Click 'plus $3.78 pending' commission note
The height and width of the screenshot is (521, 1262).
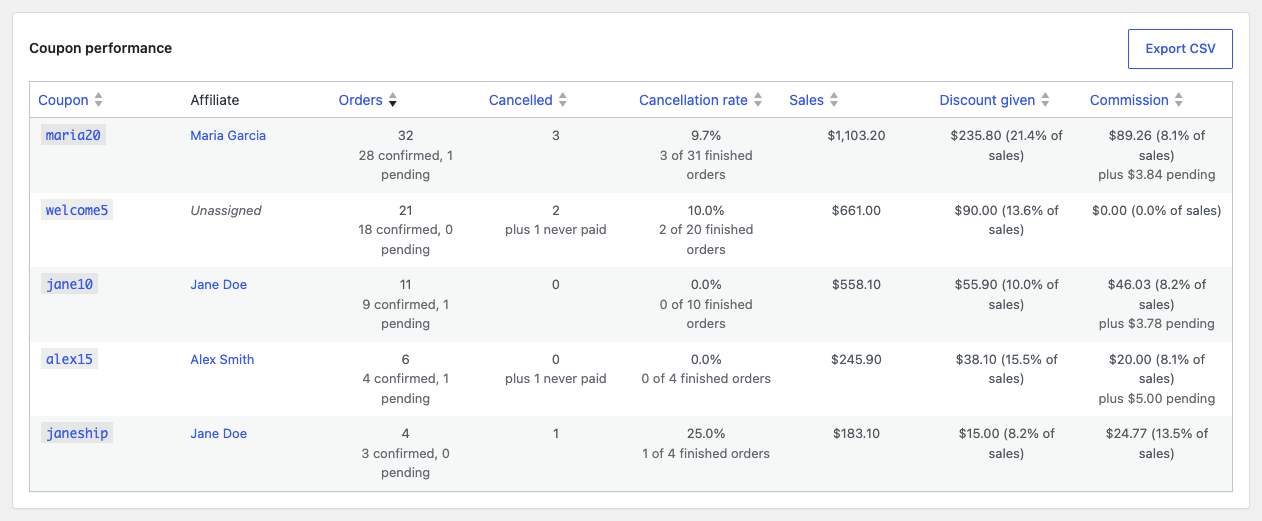[1157, 323]
